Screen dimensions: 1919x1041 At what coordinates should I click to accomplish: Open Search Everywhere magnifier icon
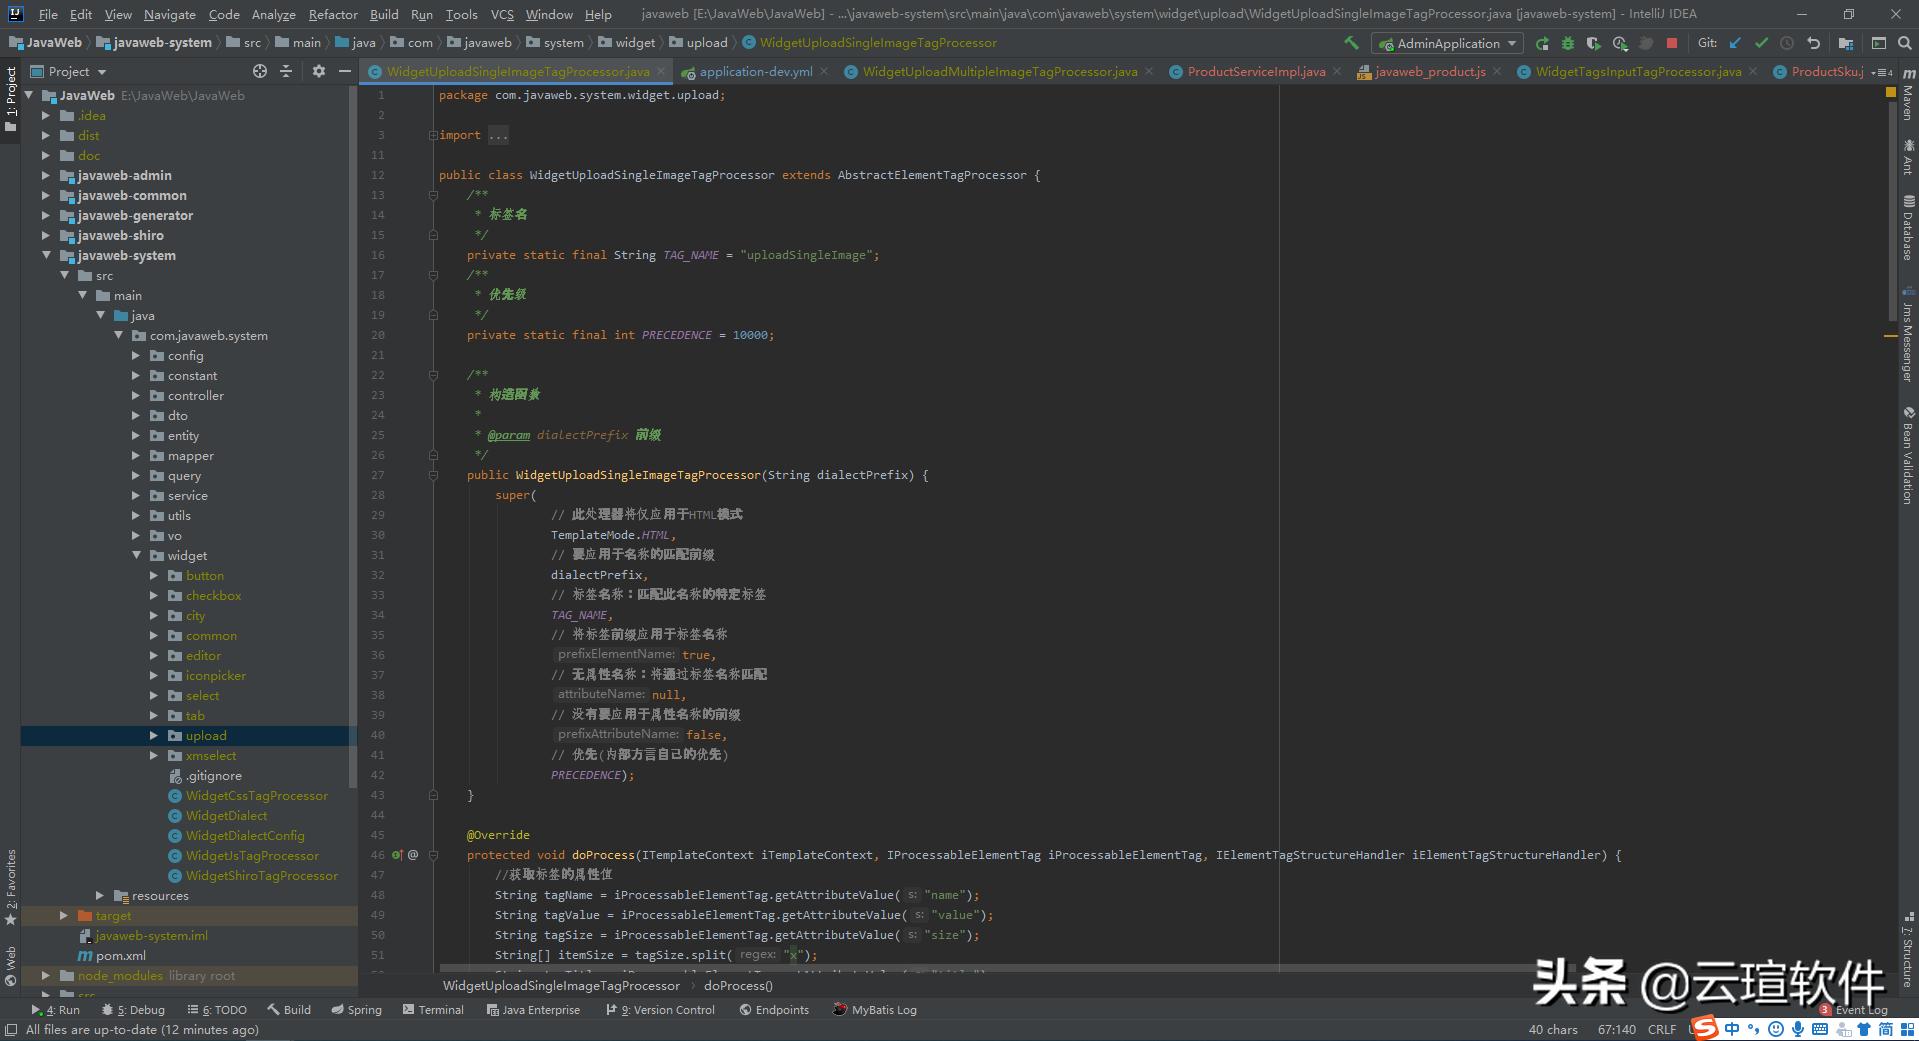tap(1905, 43)
